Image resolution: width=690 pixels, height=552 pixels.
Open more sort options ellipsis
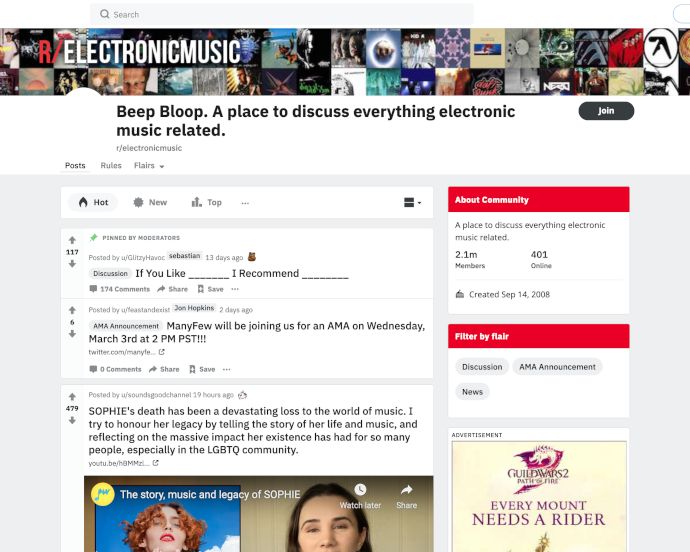[245, 203]
